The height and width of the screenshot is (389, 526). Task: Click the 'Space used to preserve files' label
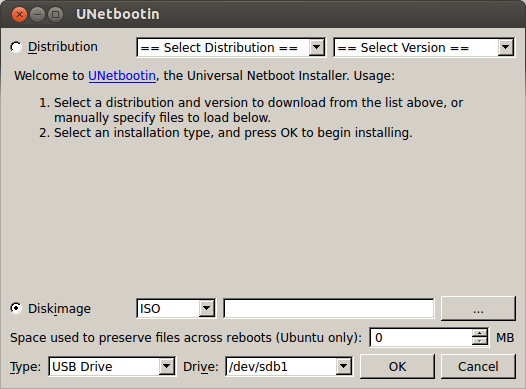tap(186, 338)
